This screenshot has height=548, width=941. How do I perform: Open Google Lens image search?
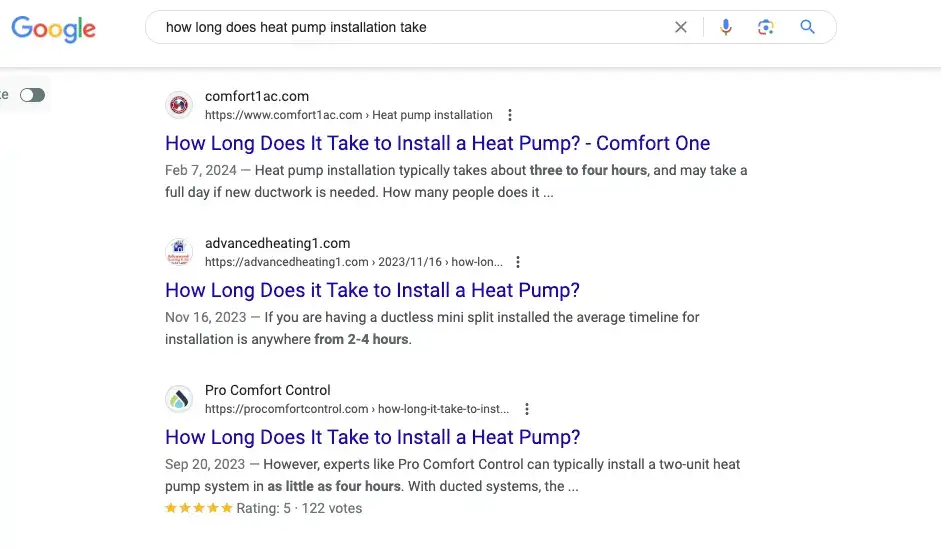click(x=765, y=27)
